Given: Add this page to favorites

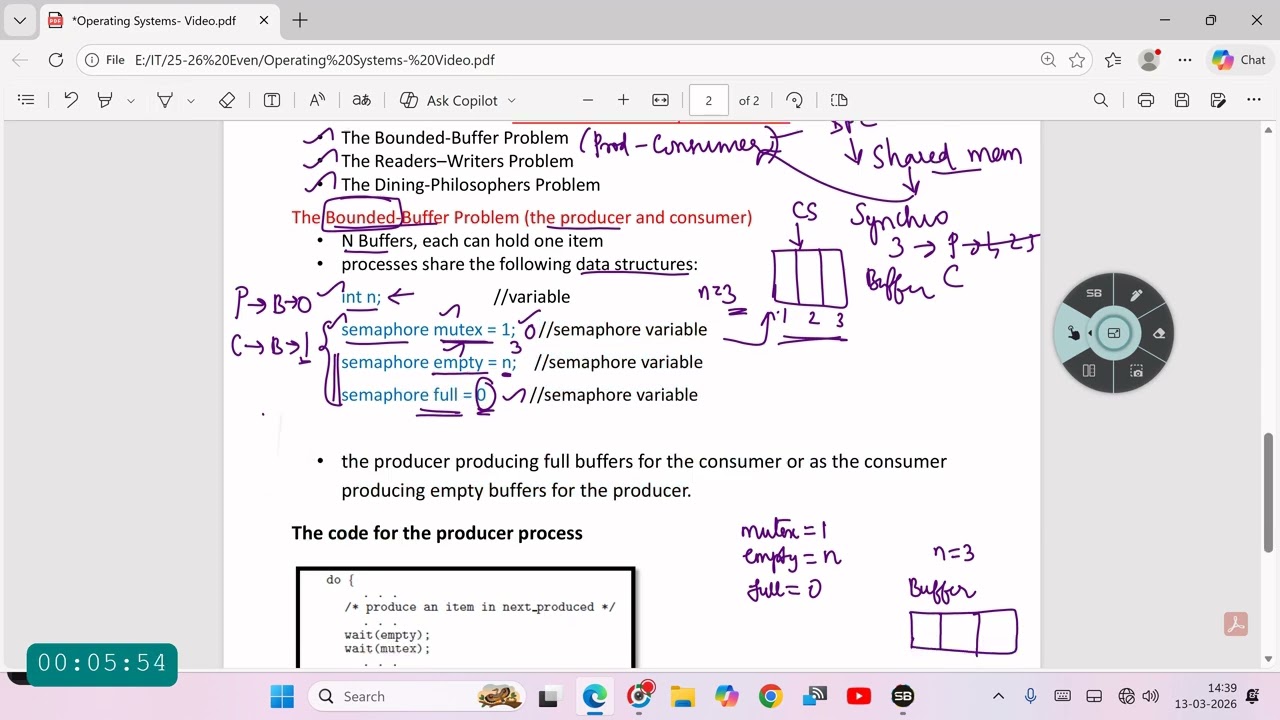Looking at the screenshot, I should click(x=1077, y=60).
